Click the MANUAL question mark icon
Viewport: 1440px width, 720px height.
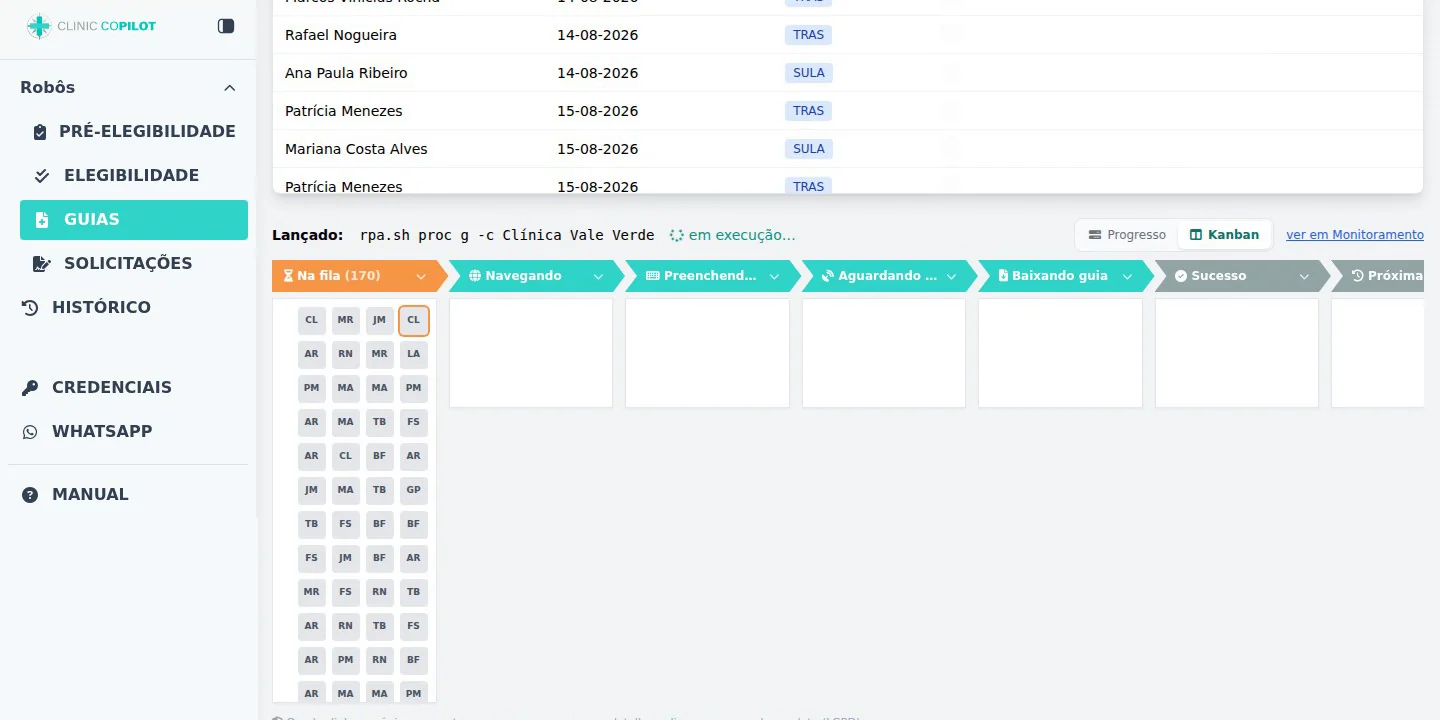30,495
